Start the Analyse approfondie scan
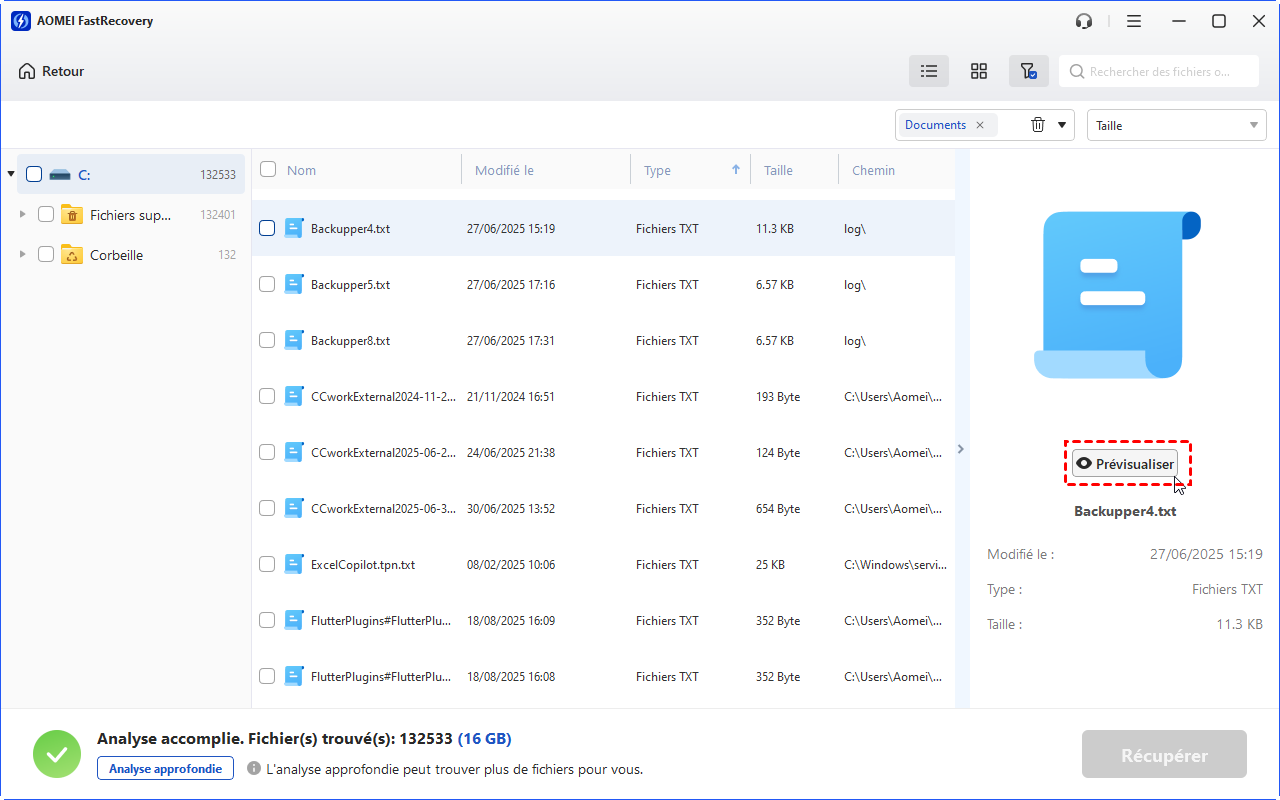Screen dimensions: 1280x800 tap(166, 768)
